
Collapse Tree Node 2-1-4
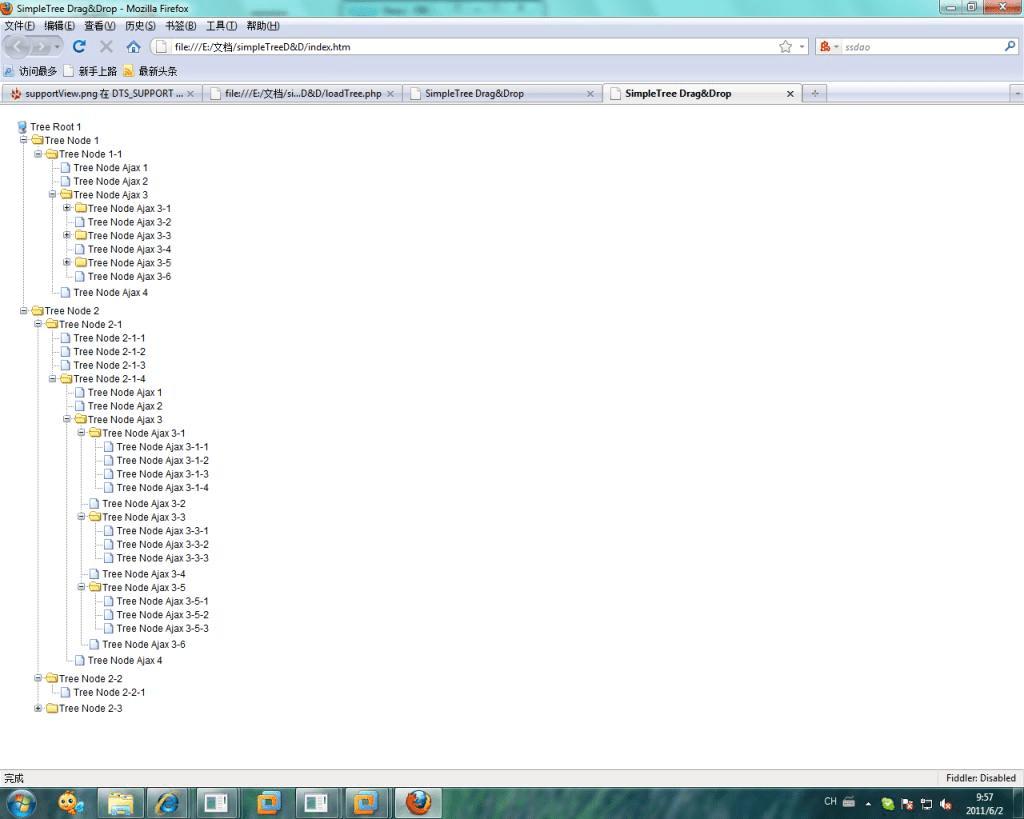pyautogui.click(x=52, y=378)
